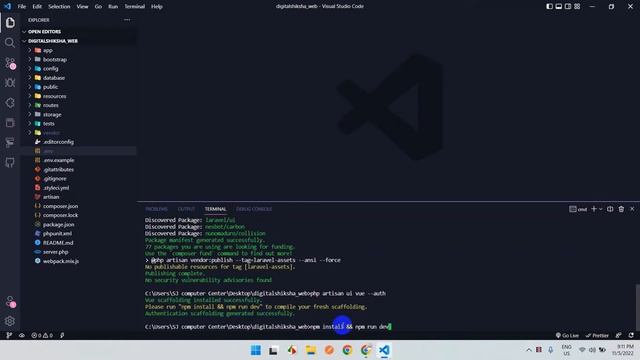640x360 pixels.
Task: Toggle secondary sidebar layout icon
Action: (x=568, y=7)
